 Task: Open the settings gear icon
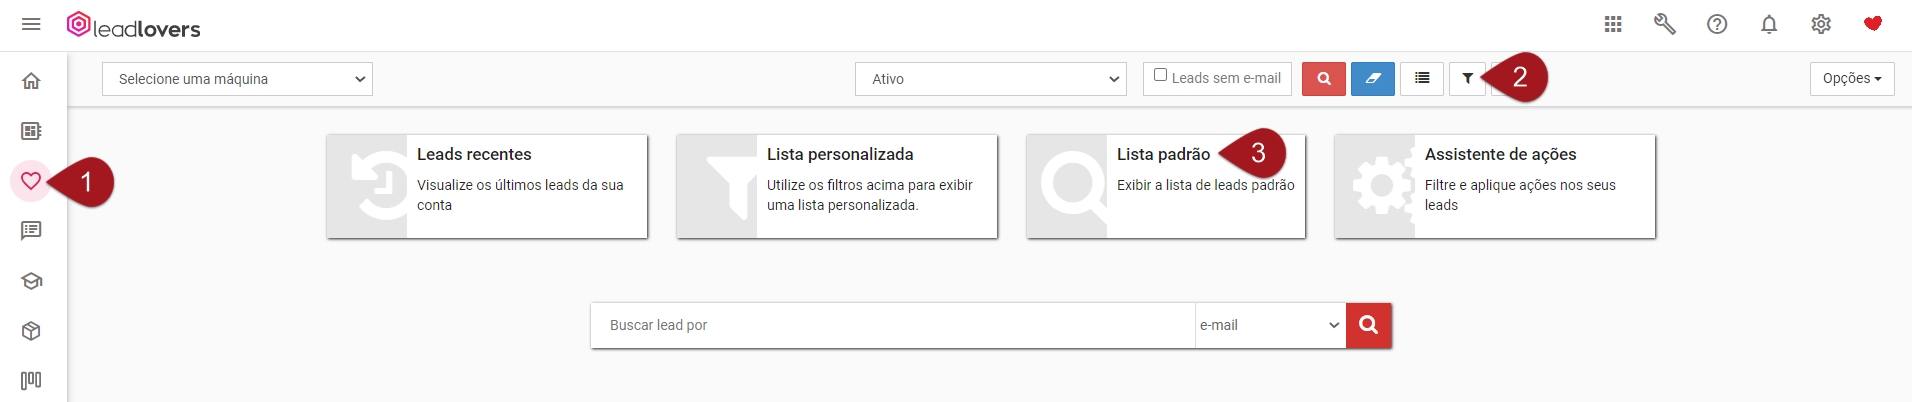tap(1821, 24)
